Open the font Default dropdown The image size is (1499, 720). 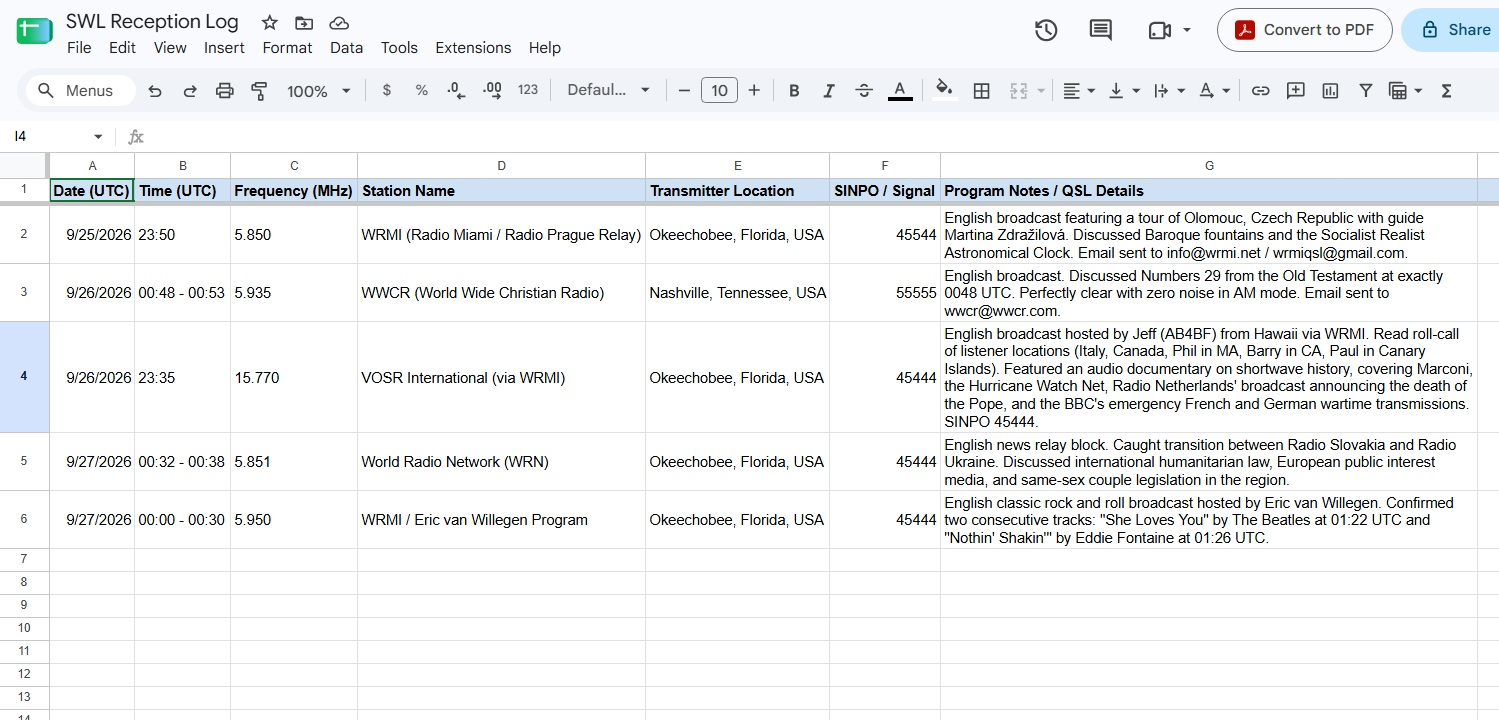(x=608, y=90)
